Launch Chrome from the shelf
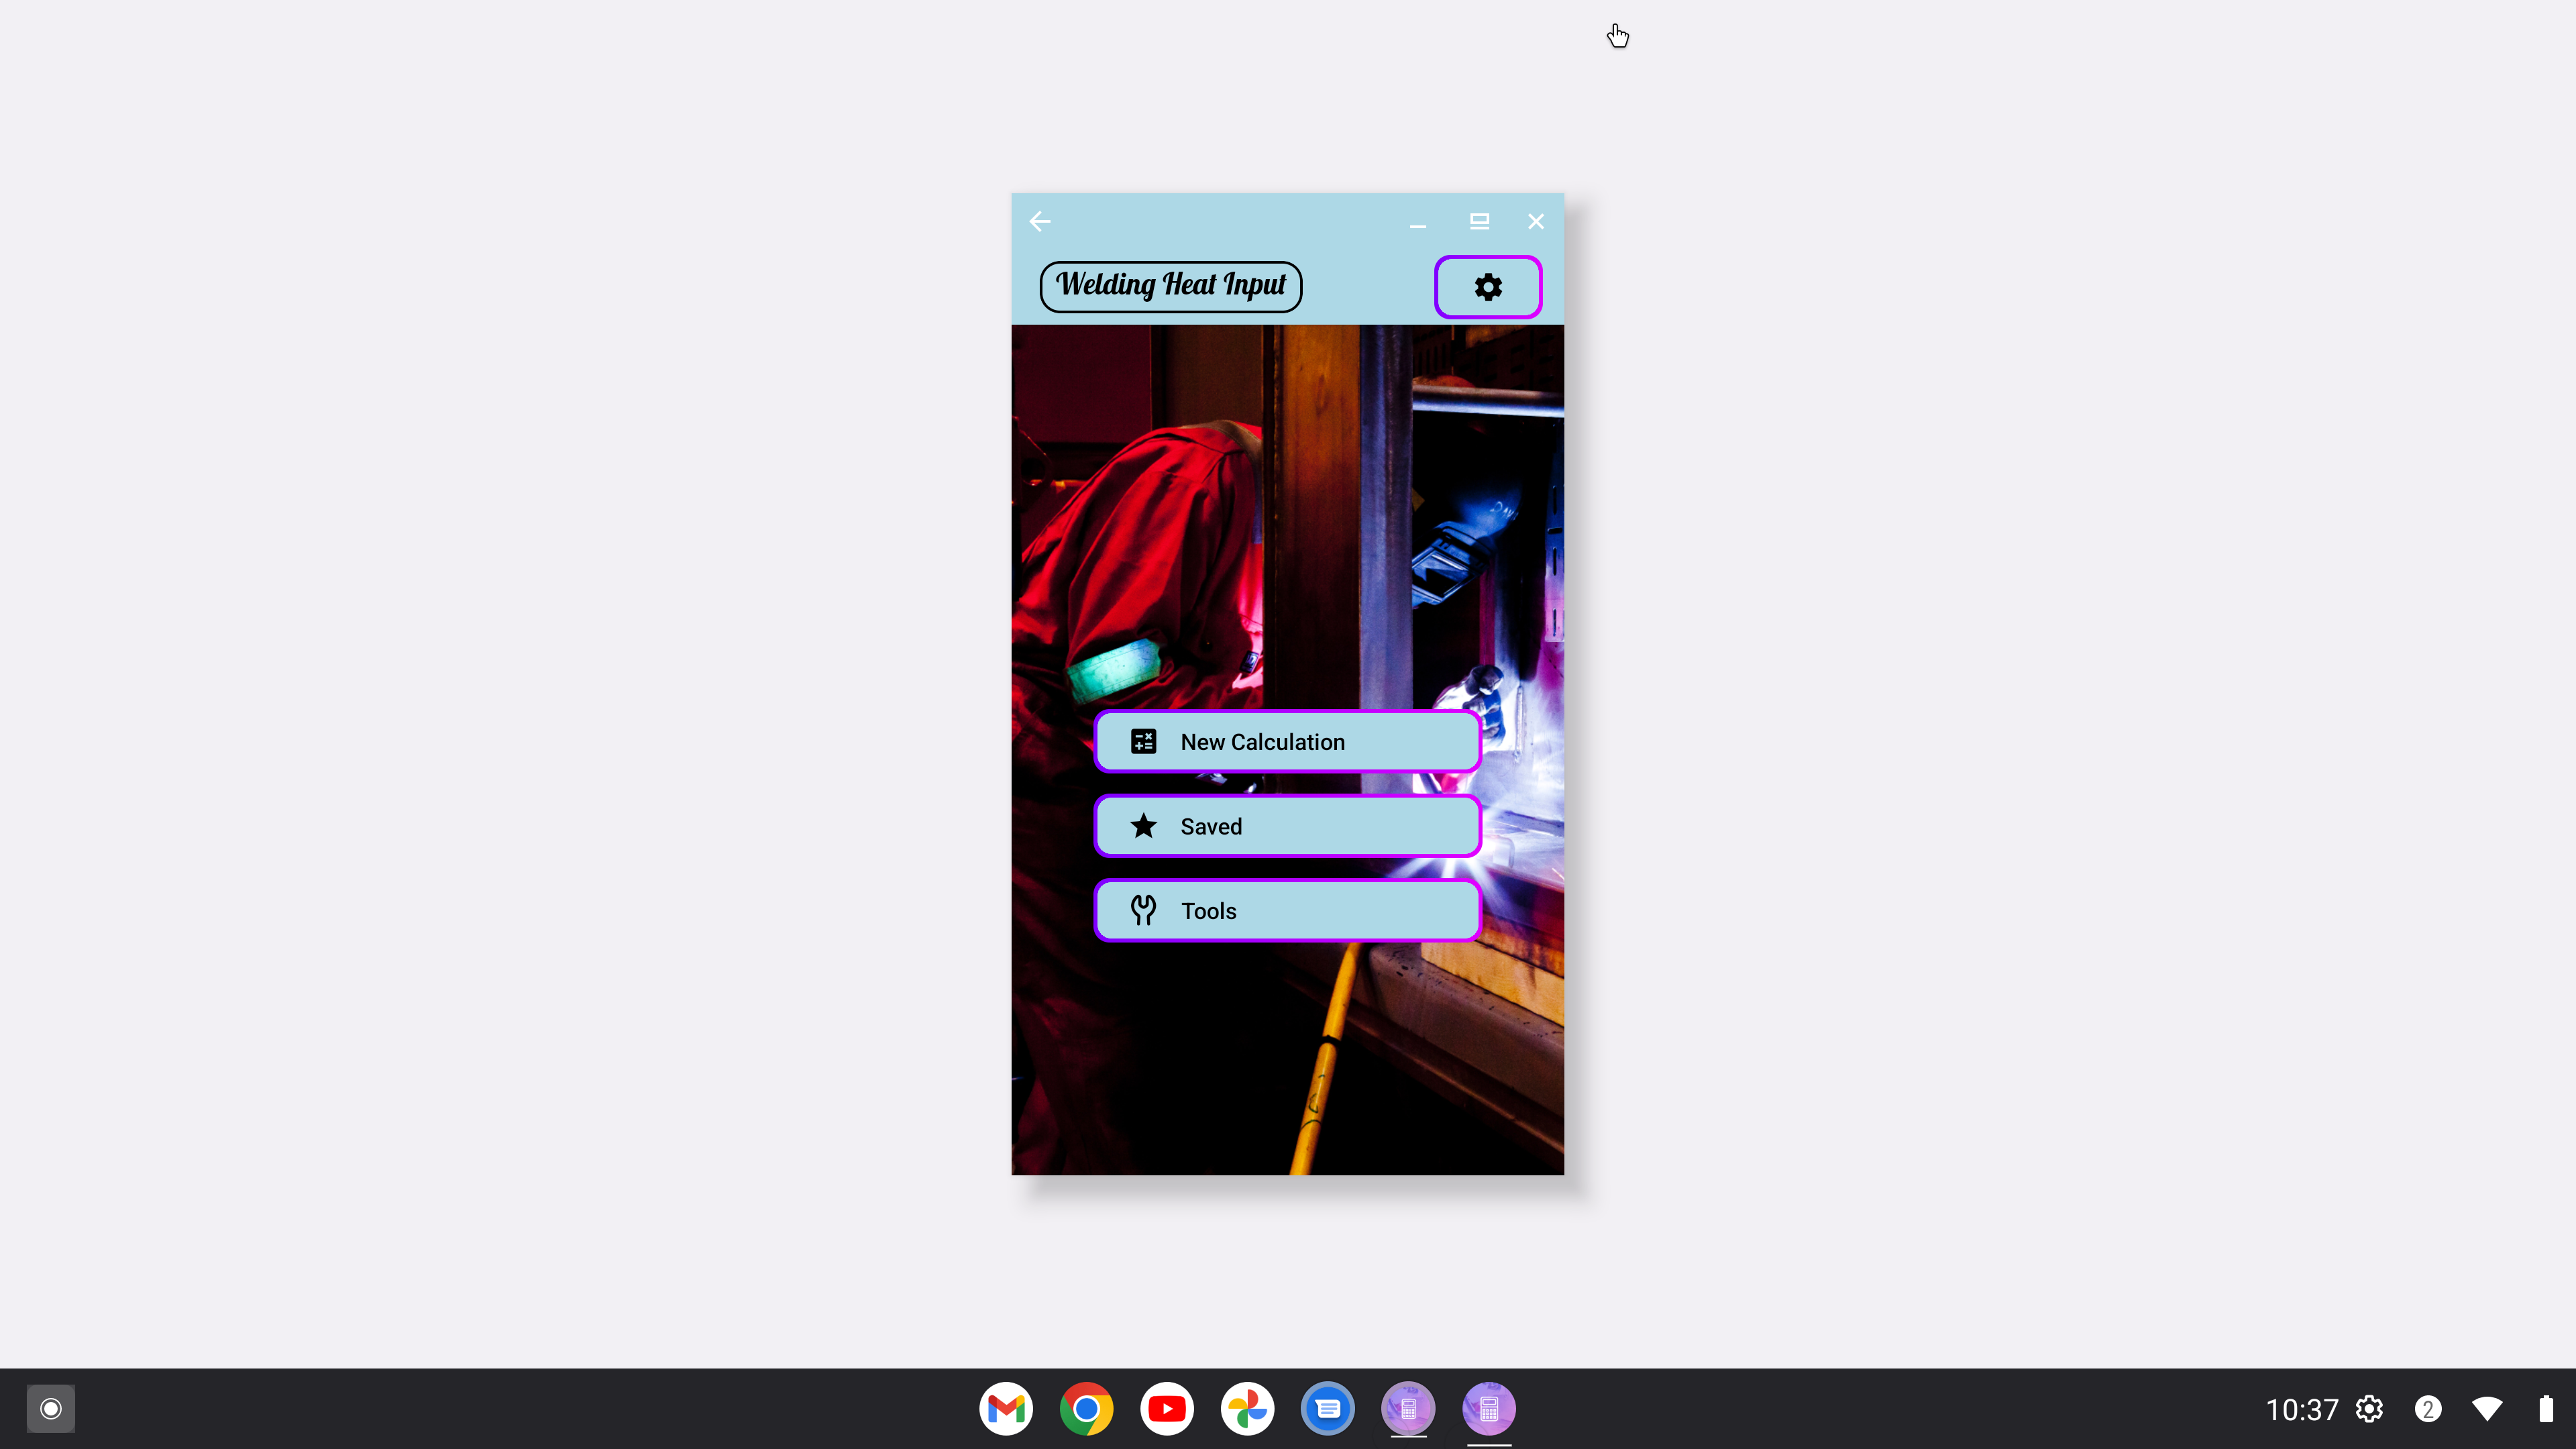 point(1086,1408)
